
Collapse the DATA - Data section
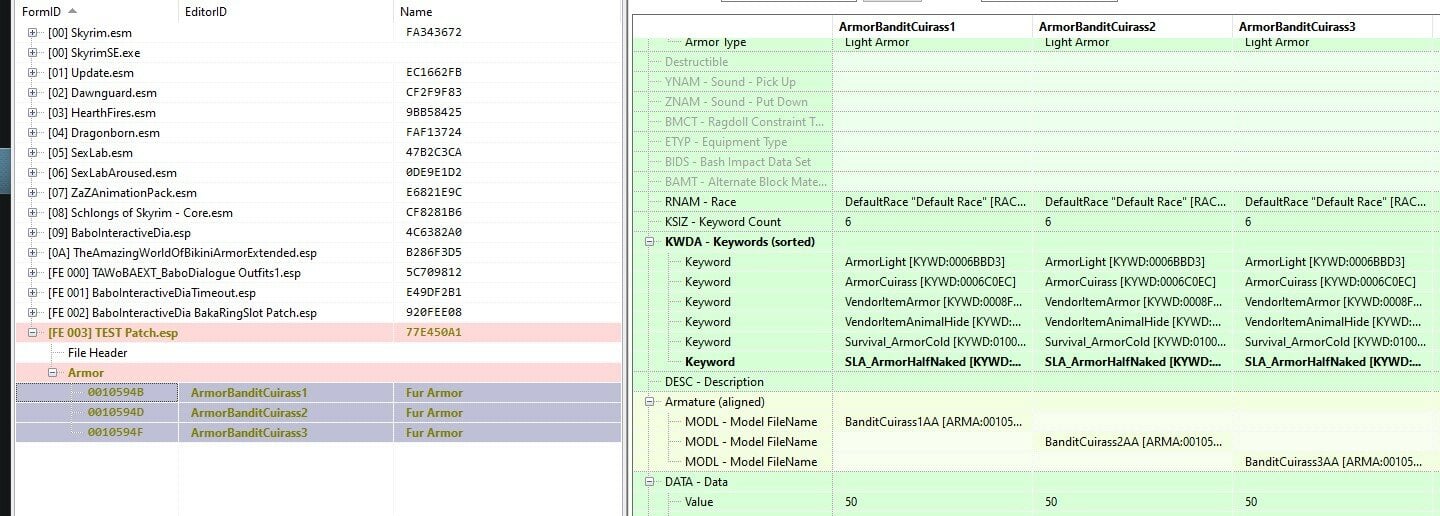point(650,482)
